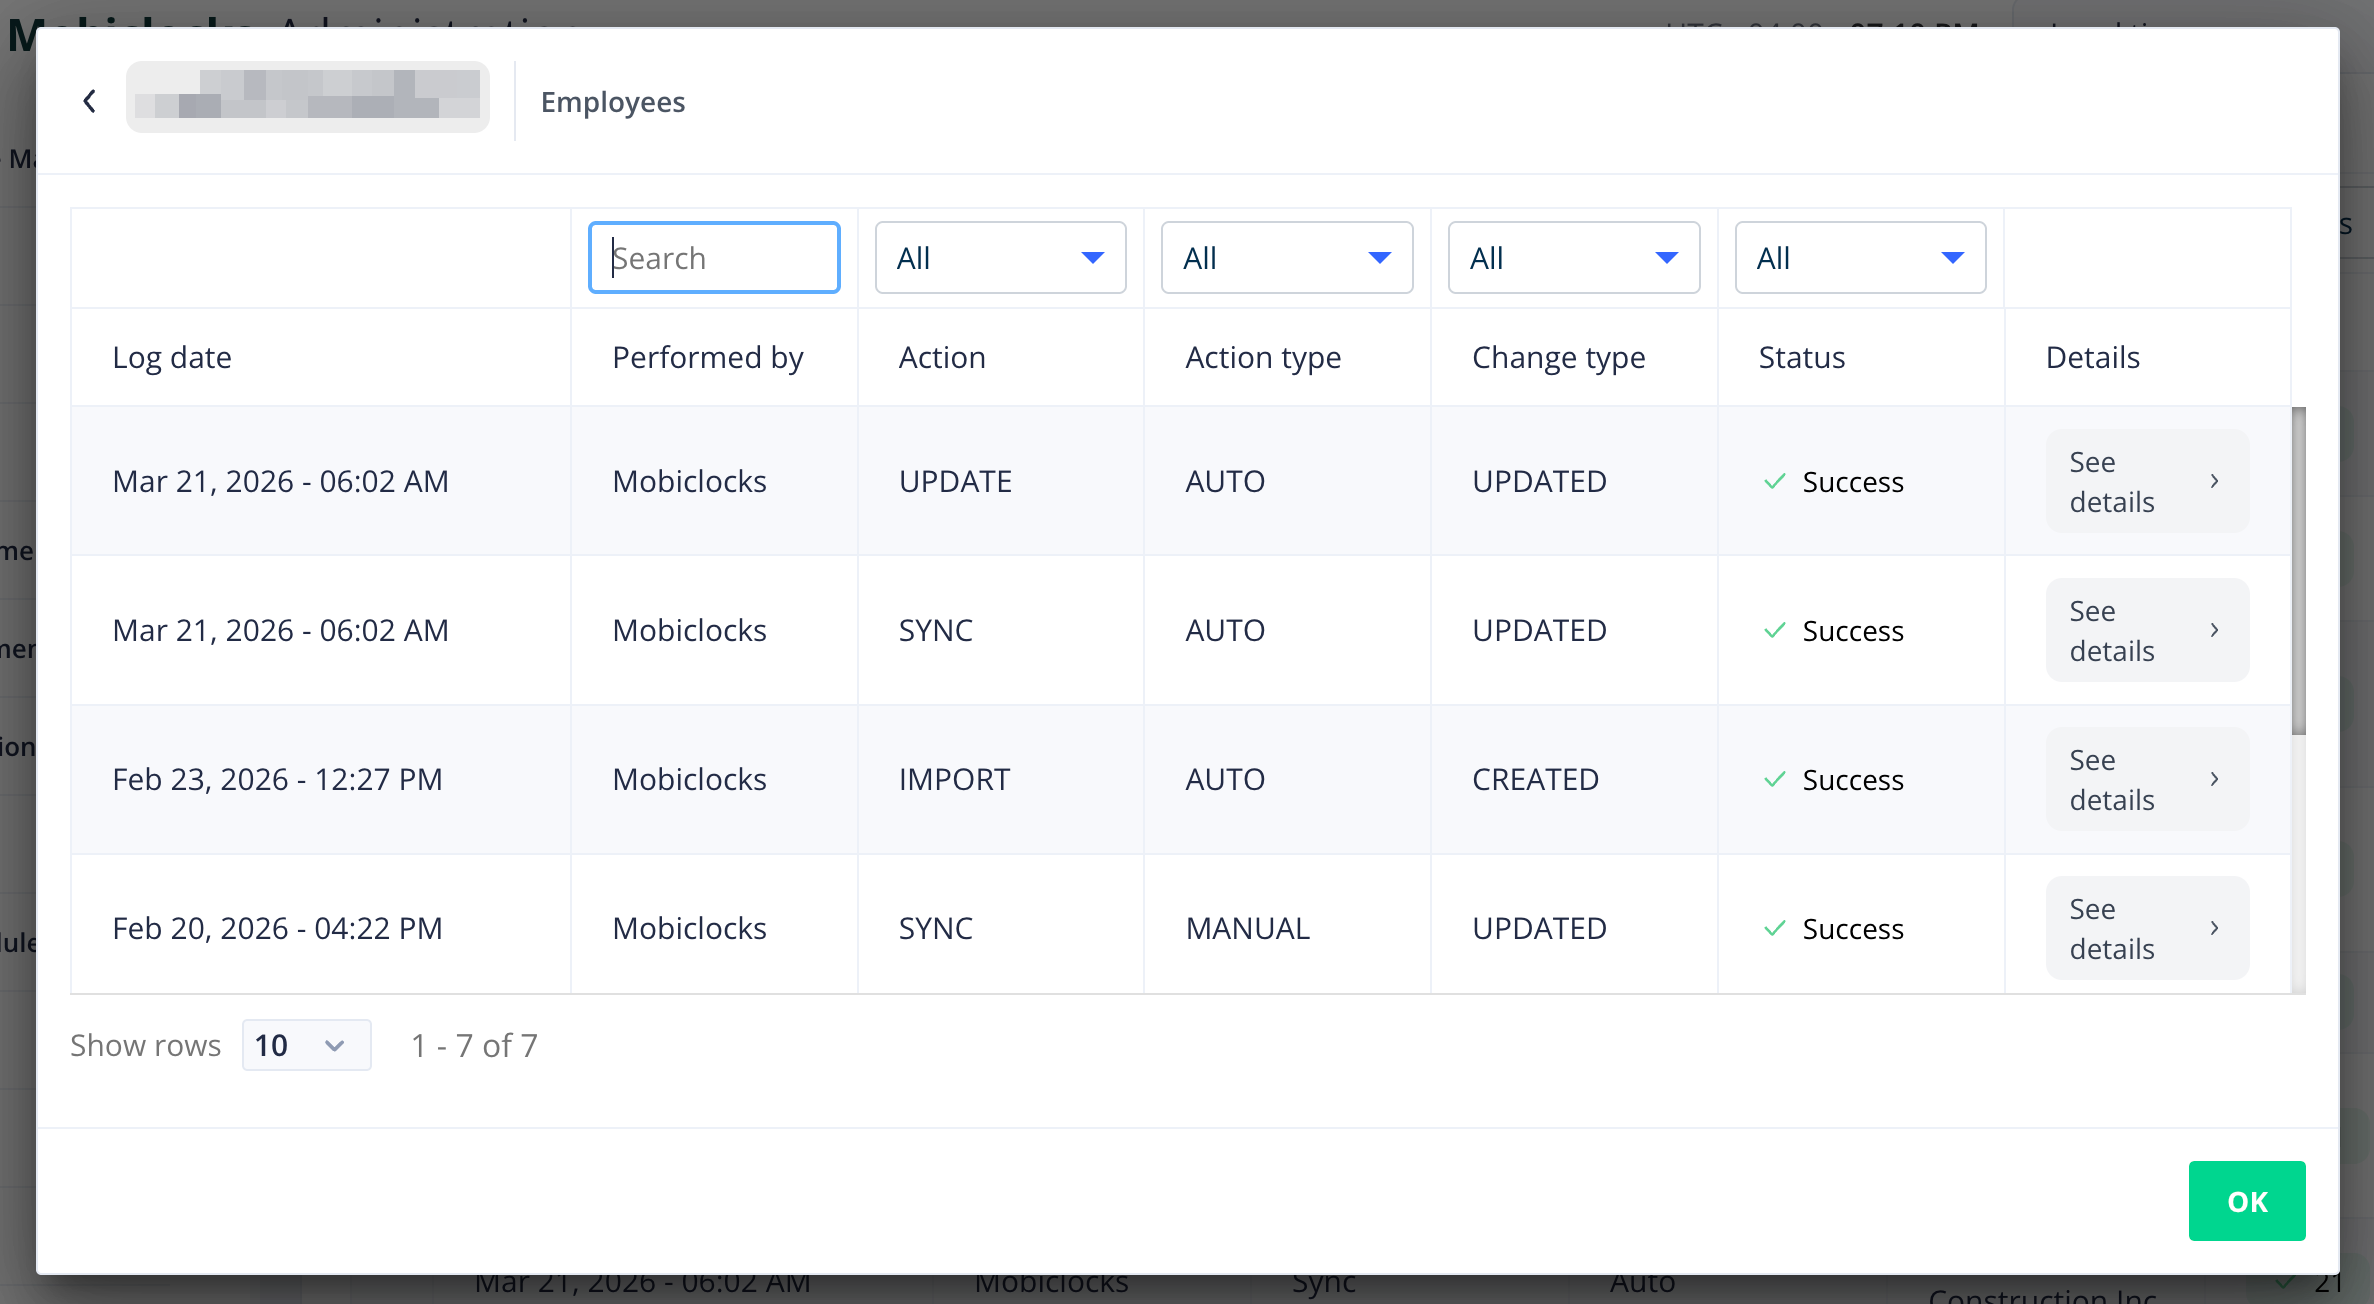Click chevron in Feb 23 row details

2214,779
